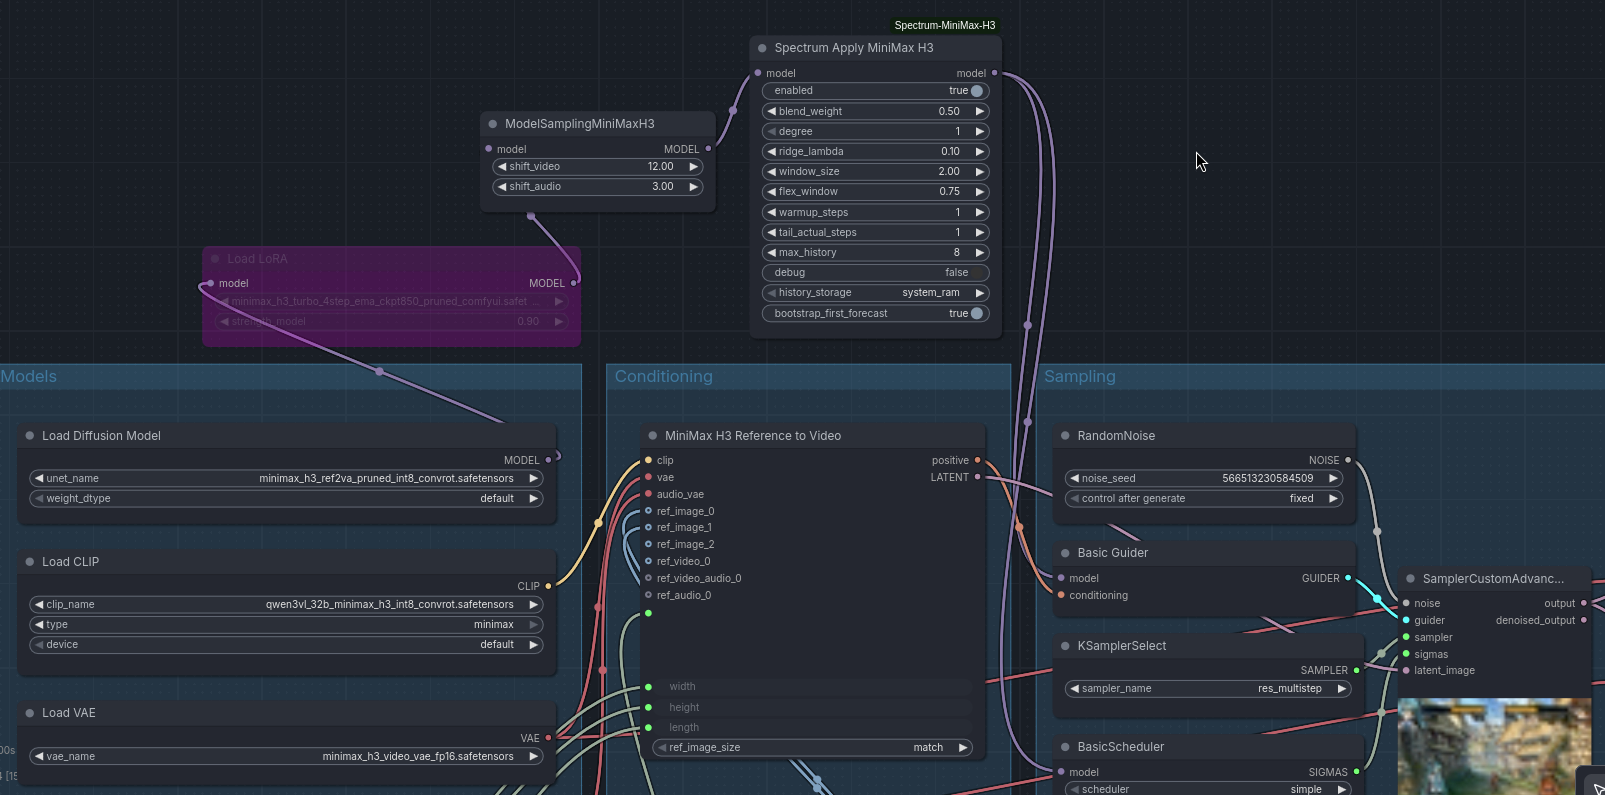Click the flex_window value field
The image size is (1605, 795).
point(876,192)
